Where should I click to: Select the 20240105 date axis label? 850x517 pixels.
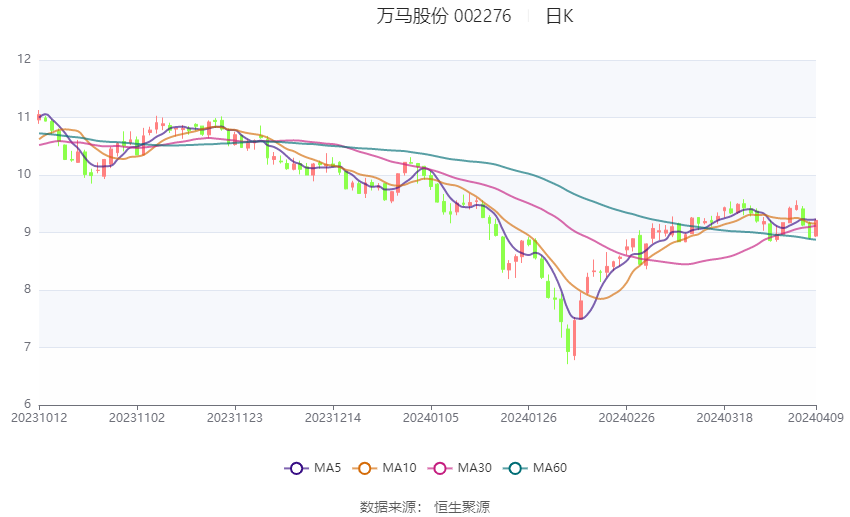pyautogui.click(x=430, y=418)
